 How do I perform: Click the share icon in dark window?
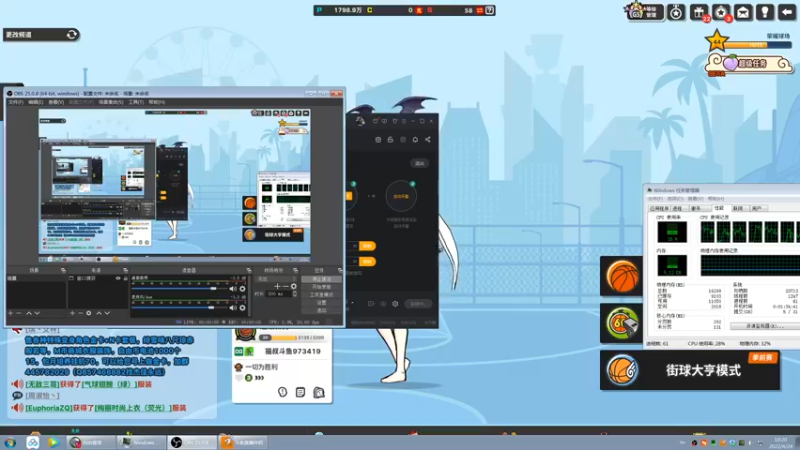[428, 139]
